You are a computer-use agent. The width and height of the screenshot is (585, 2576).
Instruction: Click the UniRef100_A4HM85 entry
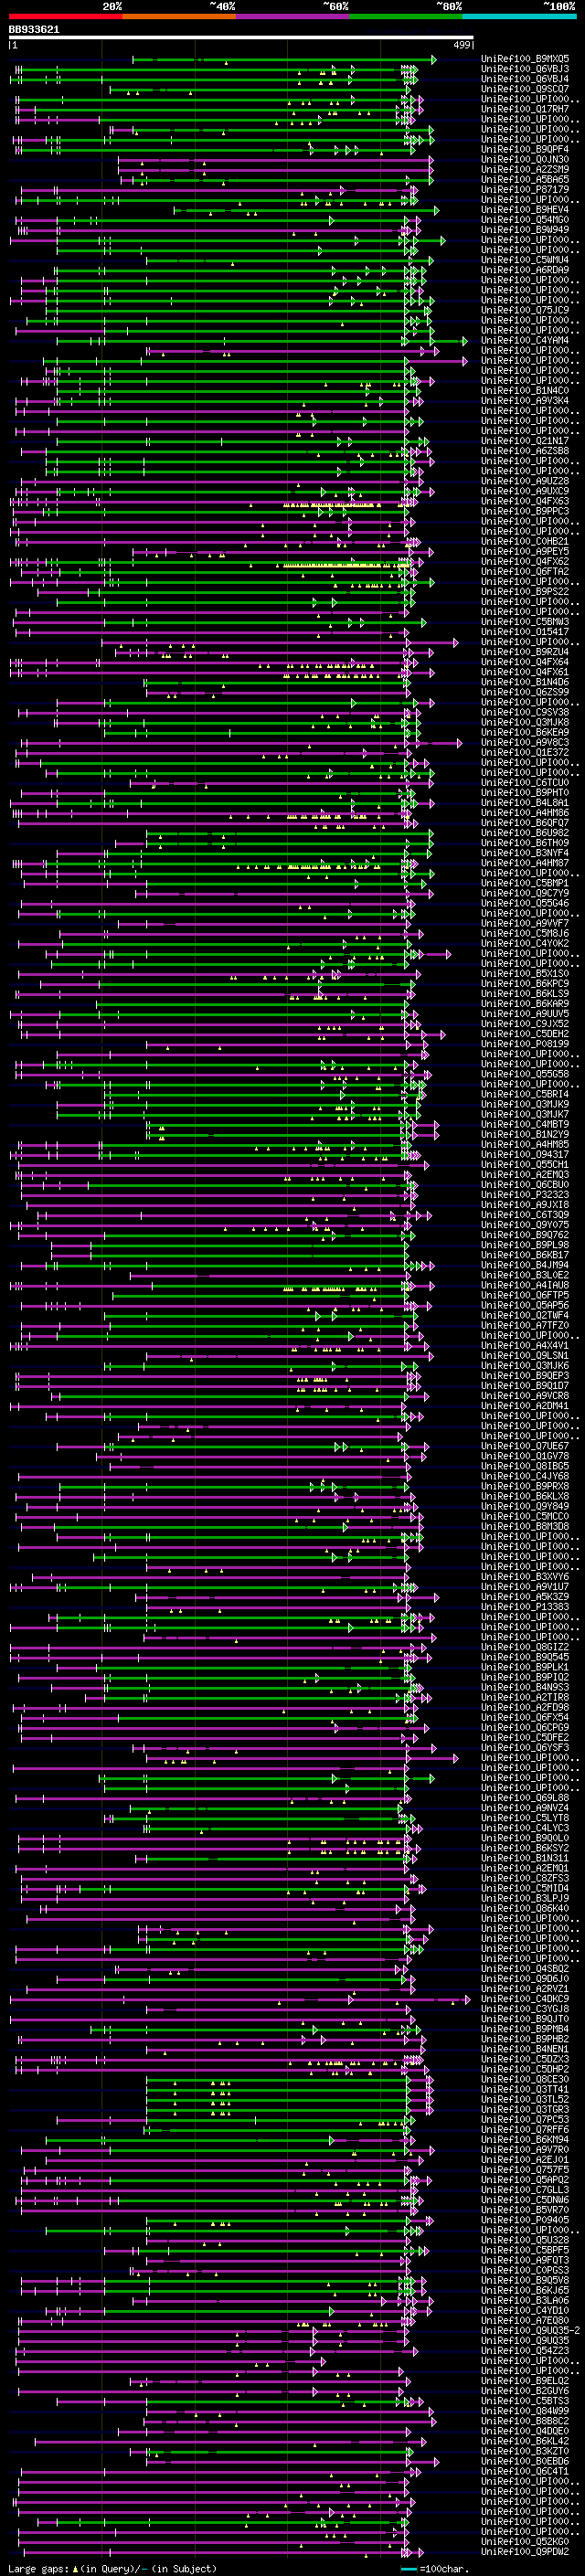[525, 1144]
